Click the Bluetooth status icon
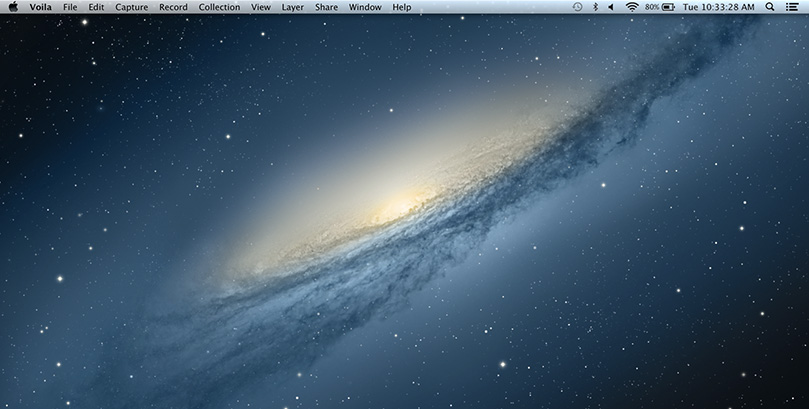This screenshot has height=409, width=809. pos(595,7)
